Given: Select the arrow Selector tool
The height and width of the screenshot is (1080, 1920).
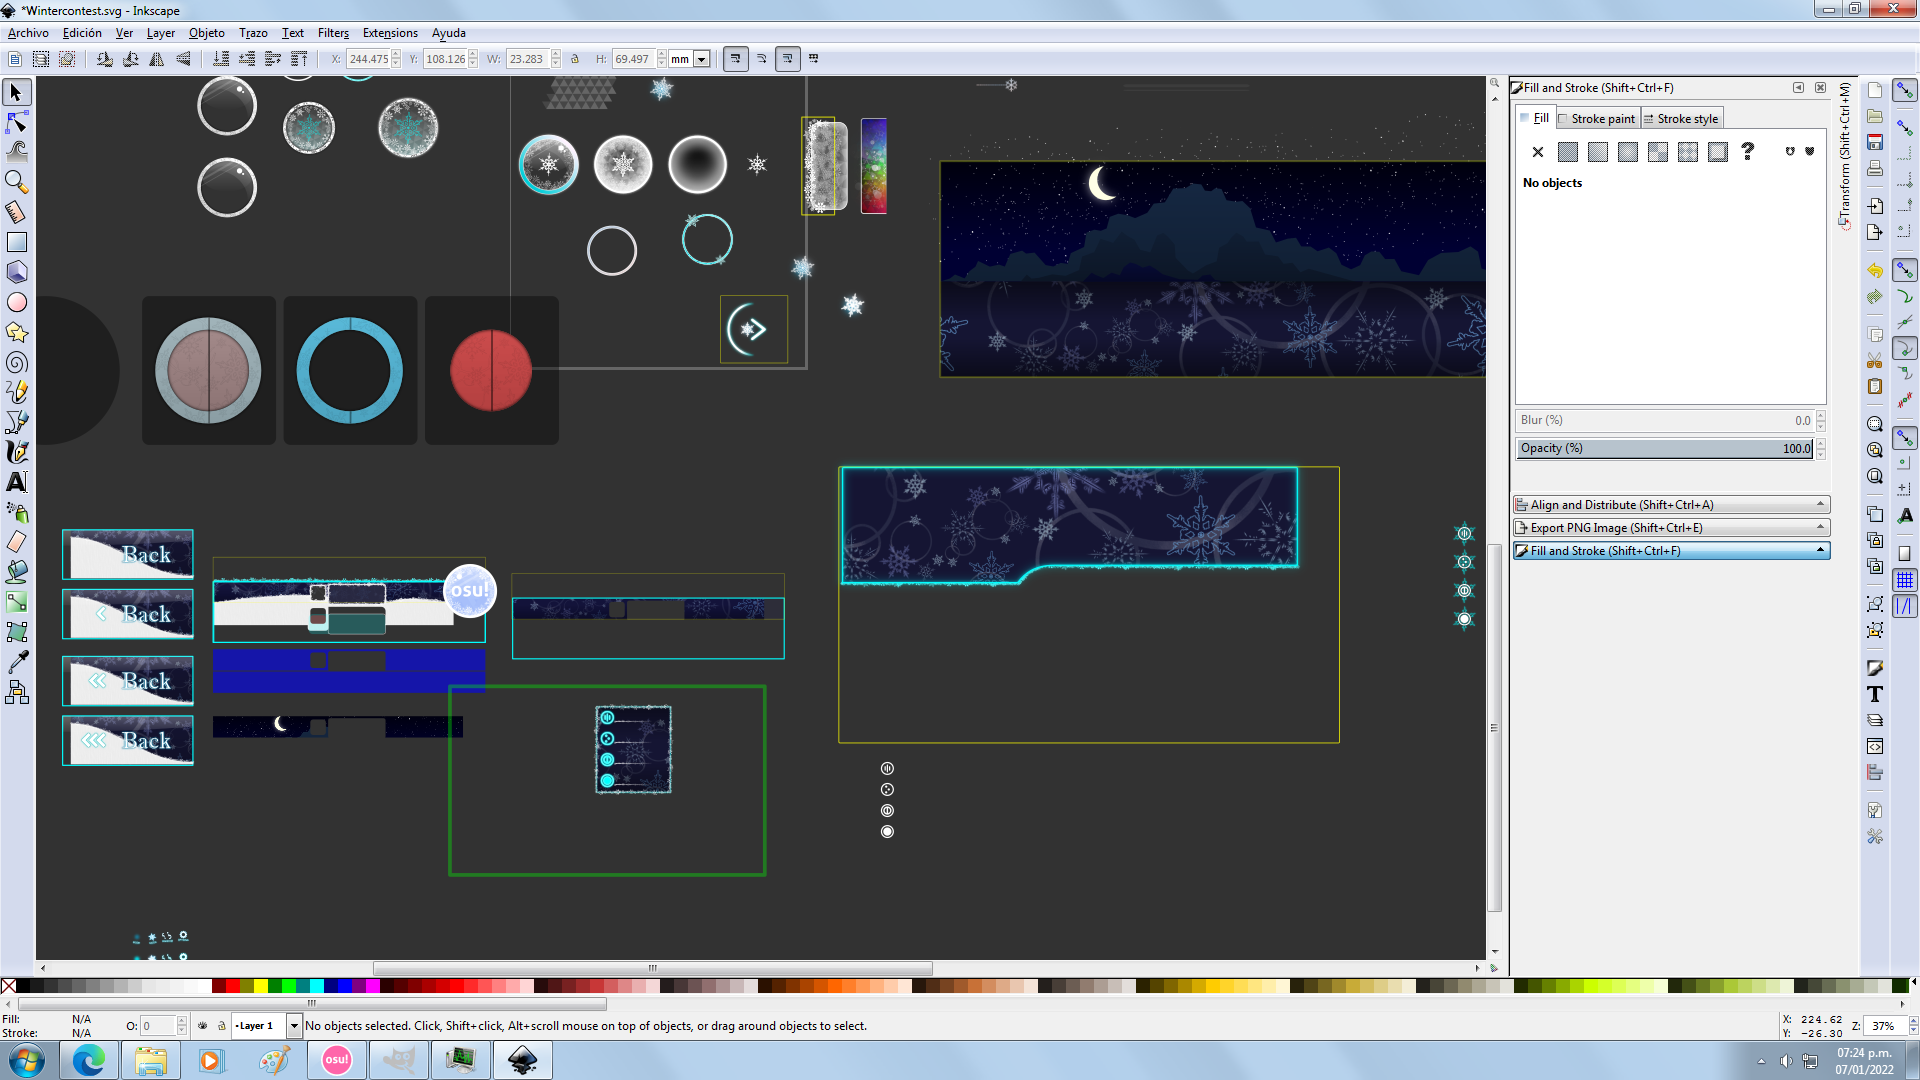Looking at the screenshot, I should click(x=16, y=93).
